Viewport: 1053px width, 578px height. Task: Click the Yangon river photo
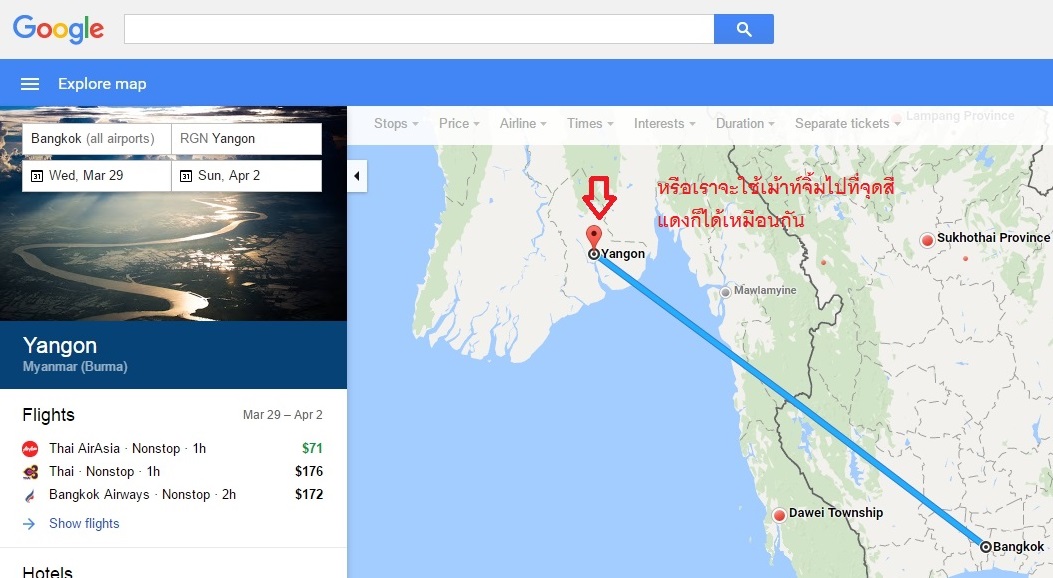click(173, 255)
